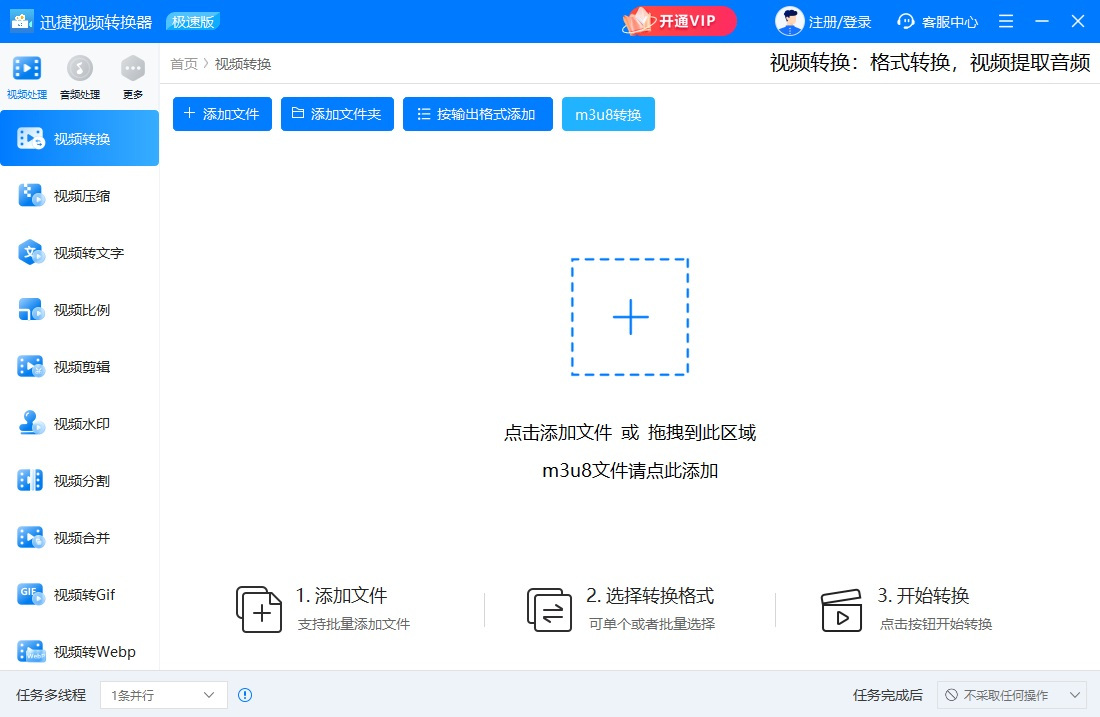The height and width of the screenshot is (717, 1100).
Task: Select the 视频分割 splitting tool
Action: pyautogui.click(x=80, y=480)
